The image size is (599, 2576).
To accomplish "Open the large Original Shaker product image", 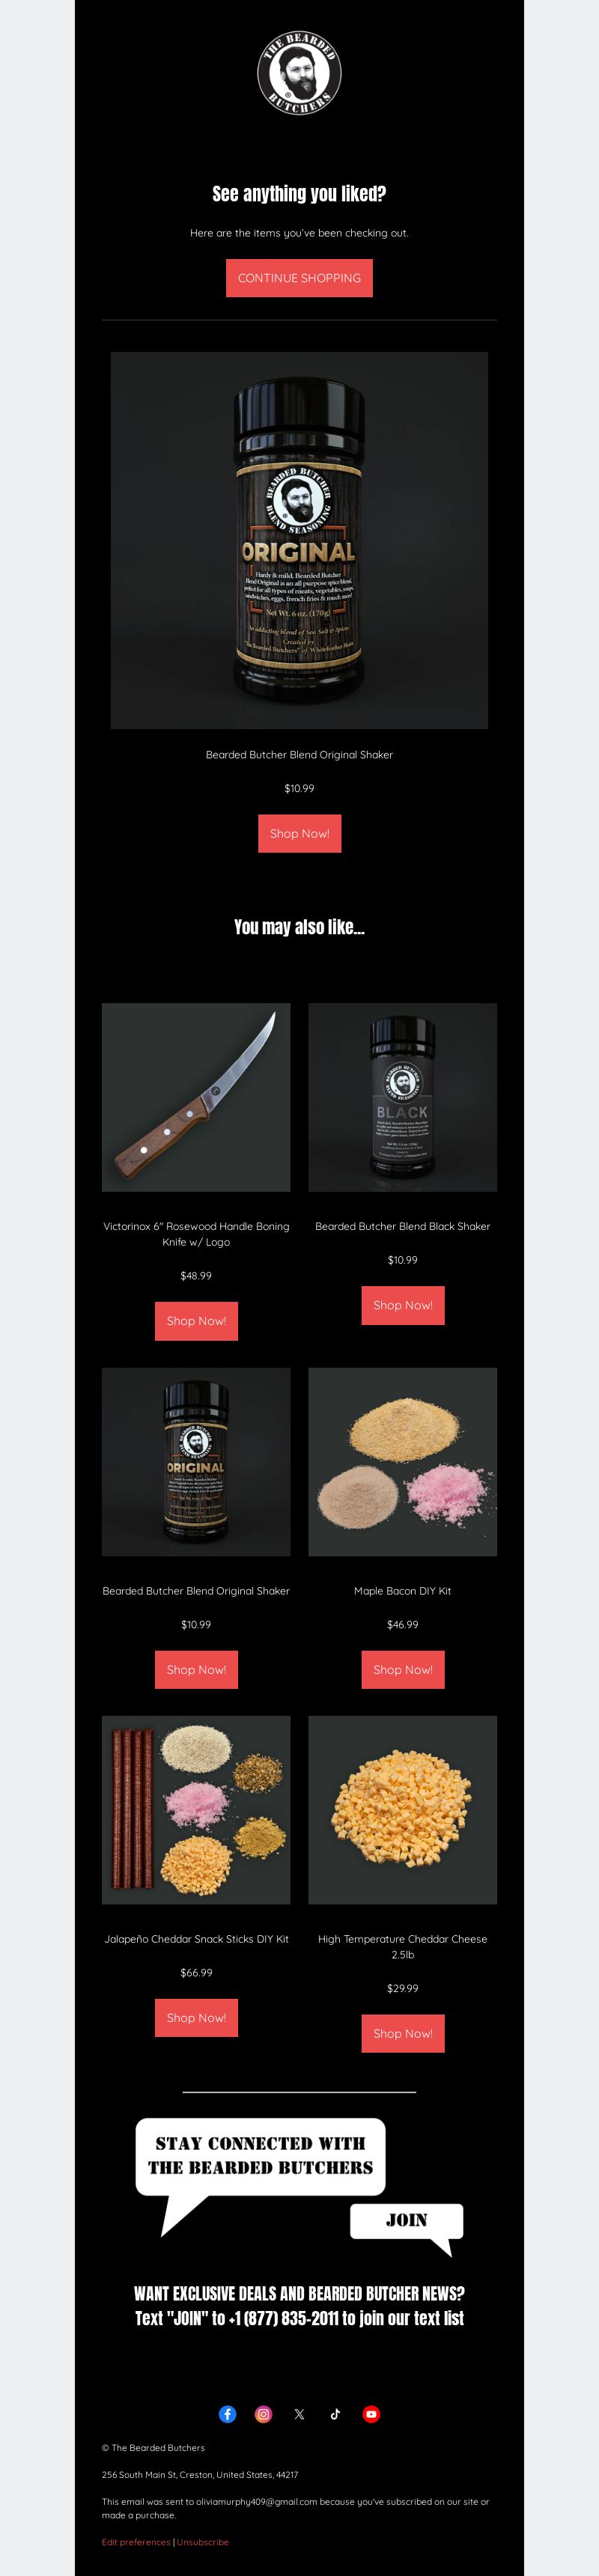I will point(299,540).
